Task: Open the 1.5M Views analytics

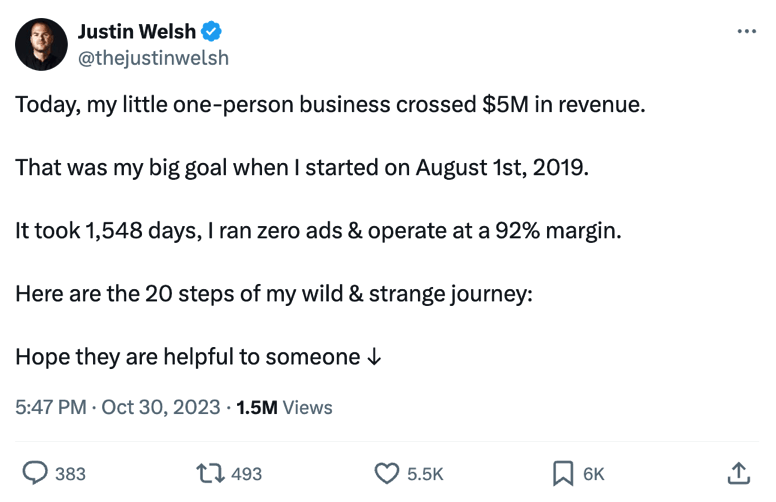Action: (x=284, y=407)
